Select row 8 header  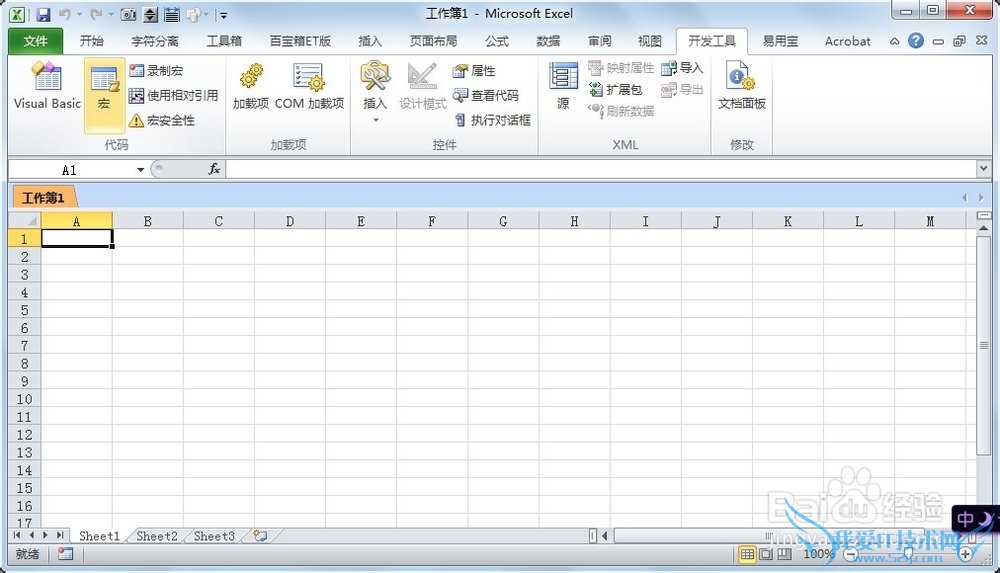pos(25,363)
